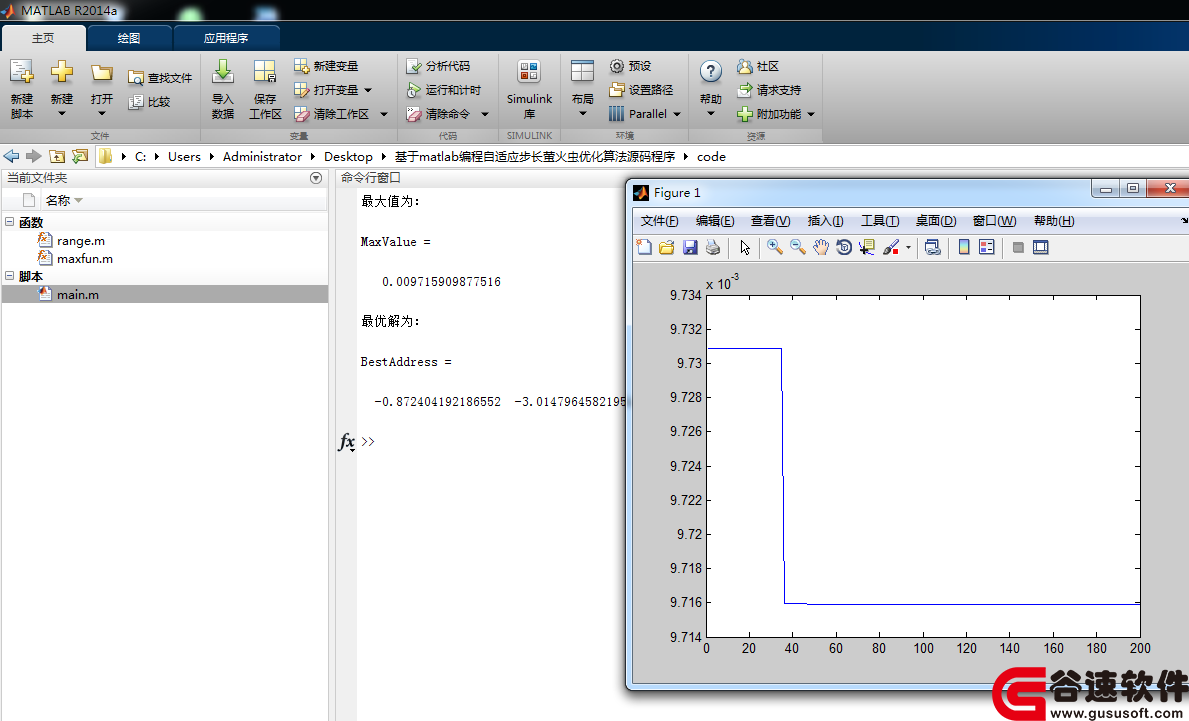Select the pan hand tool
The image size is (1189, 721).
pos(820,247)
